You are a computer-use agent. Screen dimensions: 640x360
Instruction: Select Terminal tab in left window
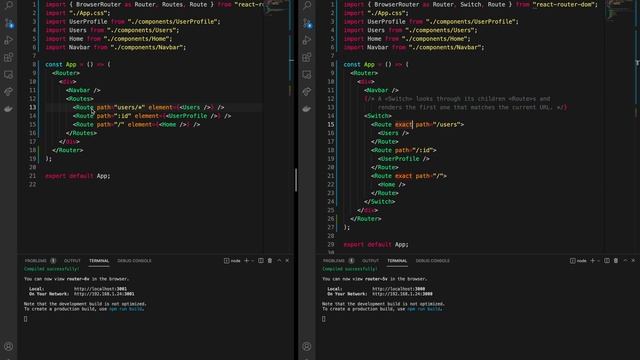99,261
